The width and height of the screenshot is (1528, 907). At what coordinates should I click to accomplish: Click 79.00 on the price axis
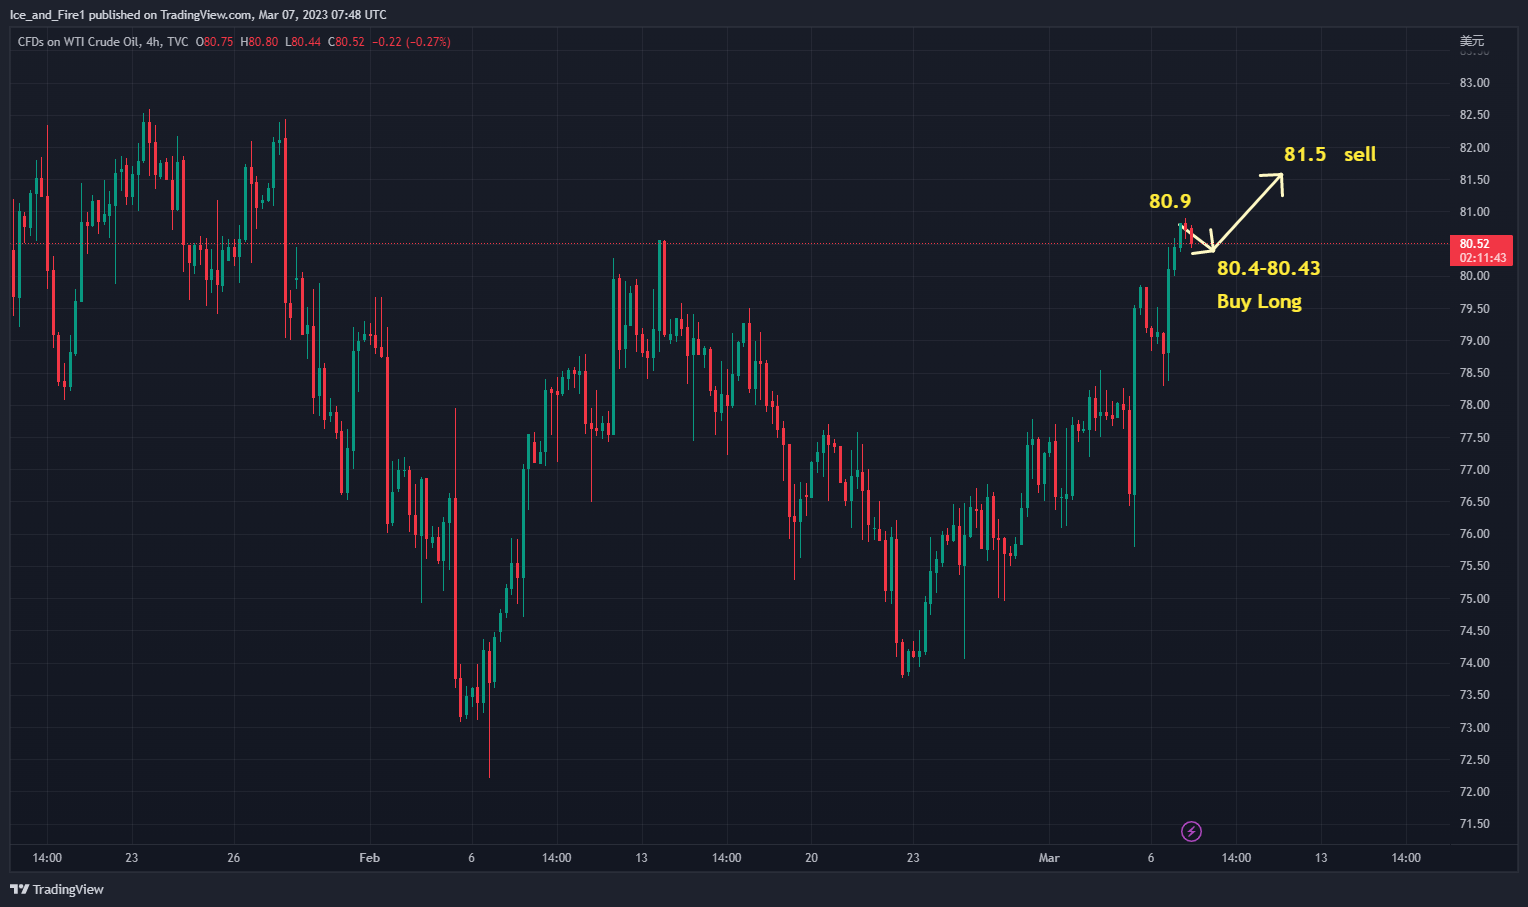[1474, 341]
